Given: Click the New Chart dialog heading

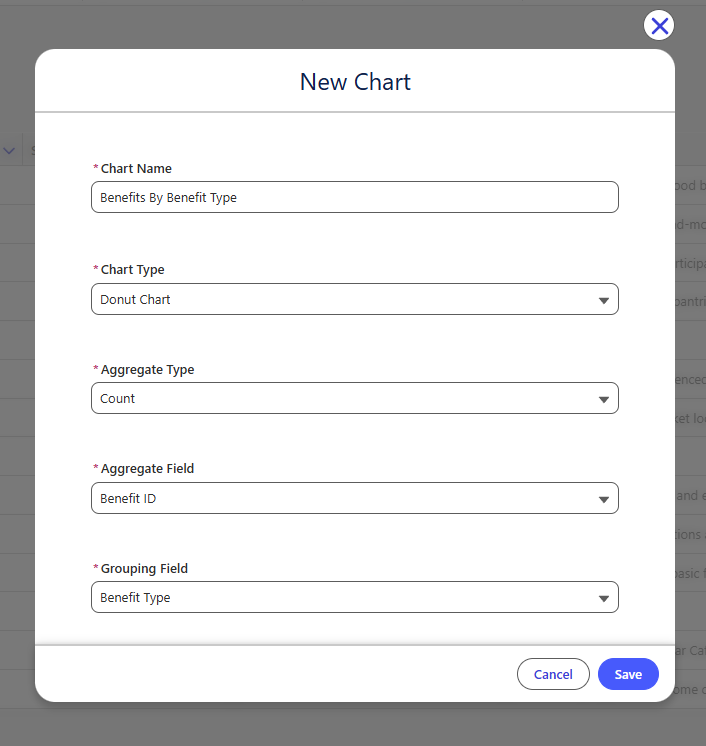Looking at the screenshot, I should tap(355, 82).
